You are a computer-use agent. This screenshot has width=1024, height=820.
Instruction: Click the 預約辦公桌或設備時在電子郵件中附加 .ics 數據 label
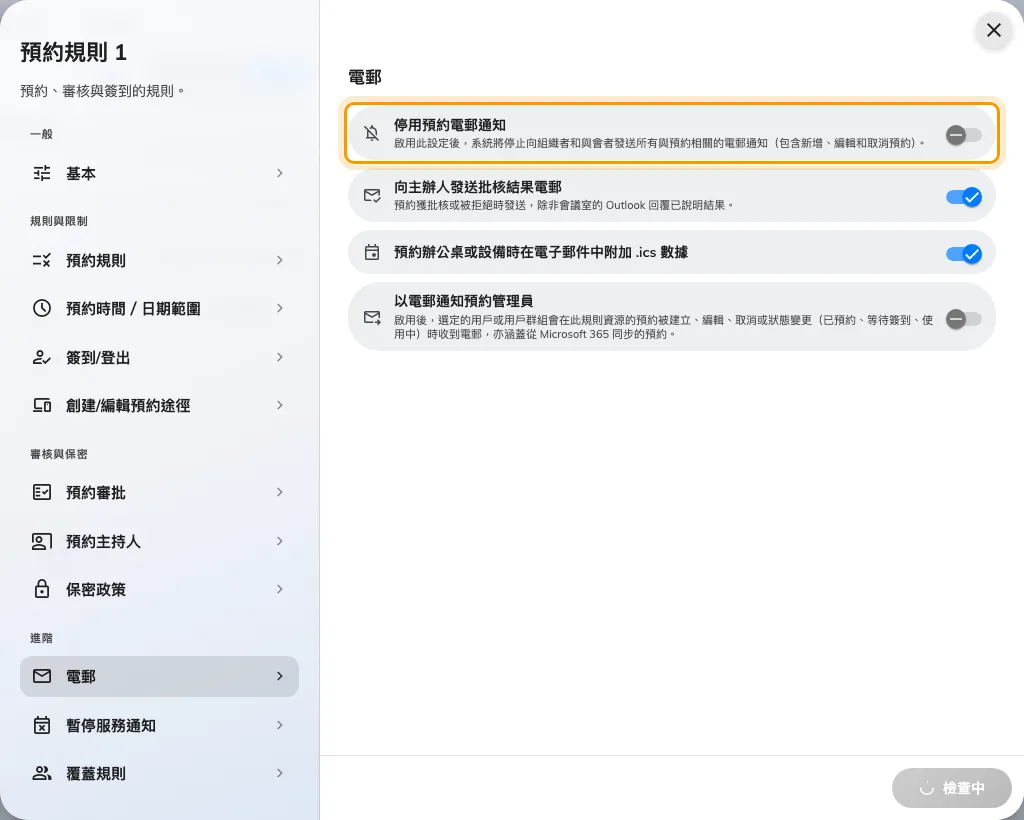[541, 252]
